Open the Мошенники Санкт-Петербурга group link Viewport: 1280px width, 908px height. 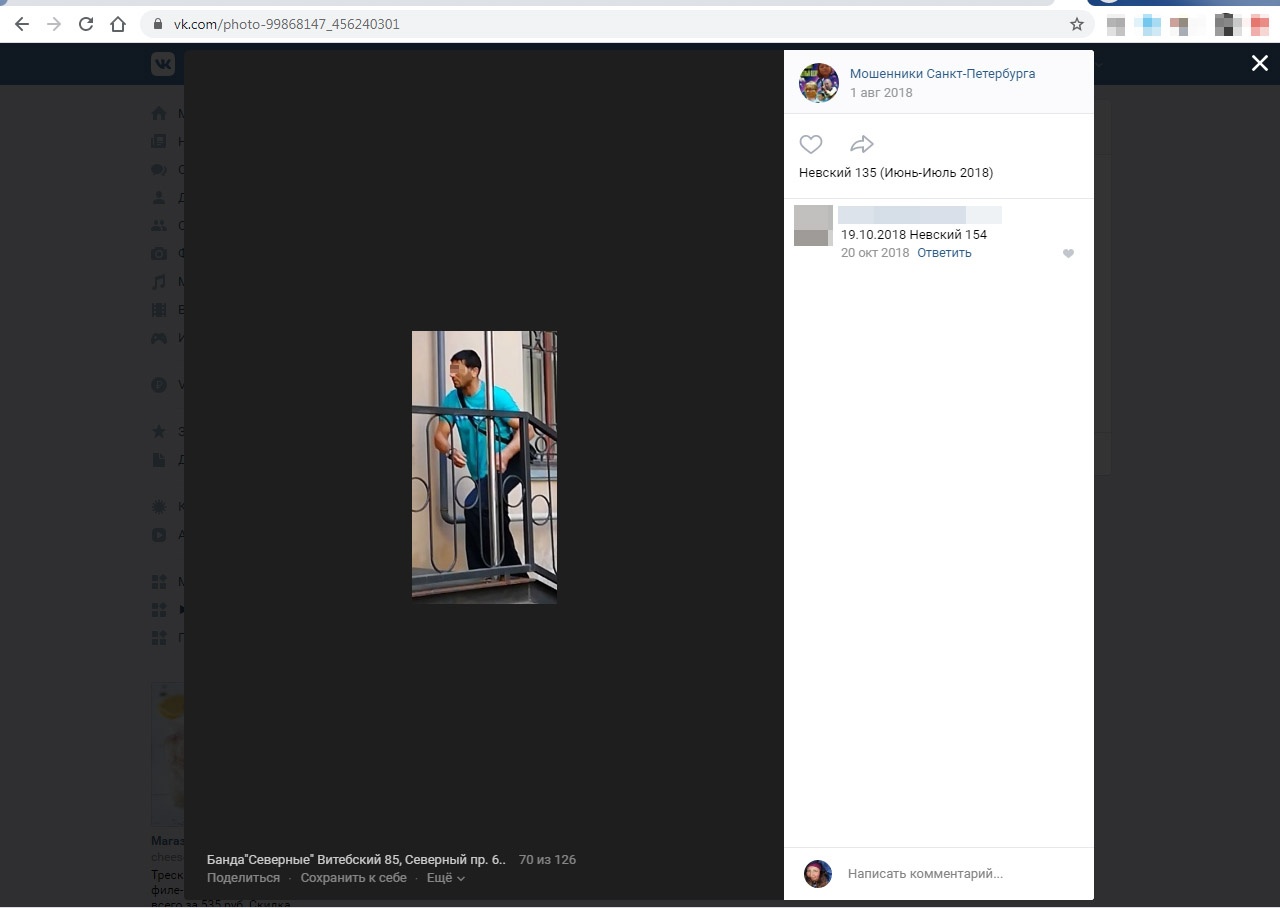point(942,74)
